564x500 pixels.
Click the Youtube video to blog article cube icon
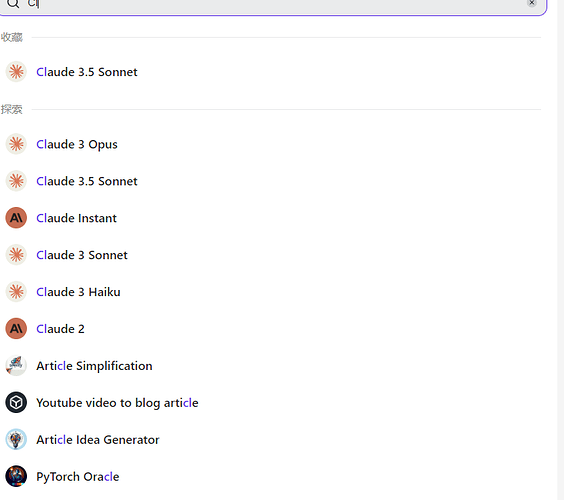pos(16,402)
